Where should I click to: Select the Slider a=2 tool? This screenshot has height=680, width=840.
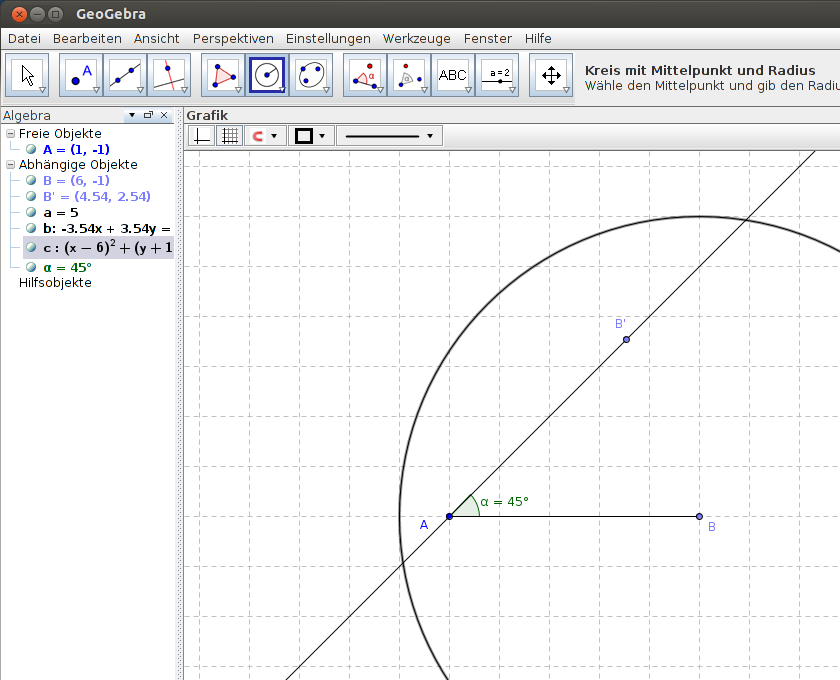click(497, 75)
